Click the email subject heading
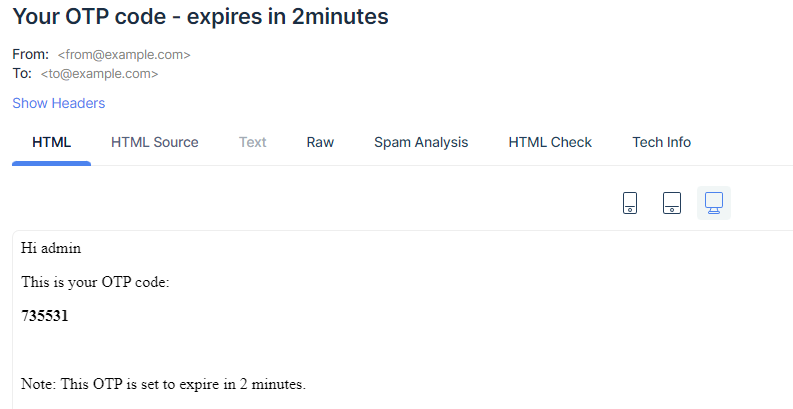The image size is (793, 409). [x=200, y=17]
